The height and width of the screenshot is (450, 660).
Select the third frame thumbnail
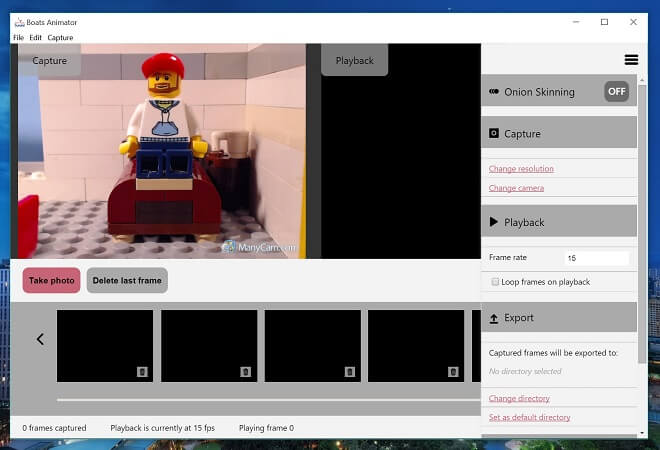(312, 346)
